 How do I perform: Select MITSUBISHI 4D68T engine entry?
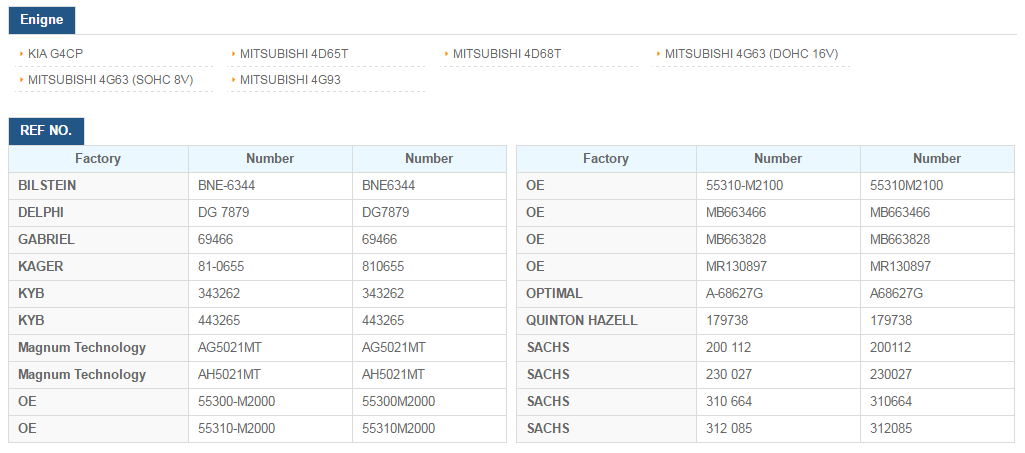507,54
